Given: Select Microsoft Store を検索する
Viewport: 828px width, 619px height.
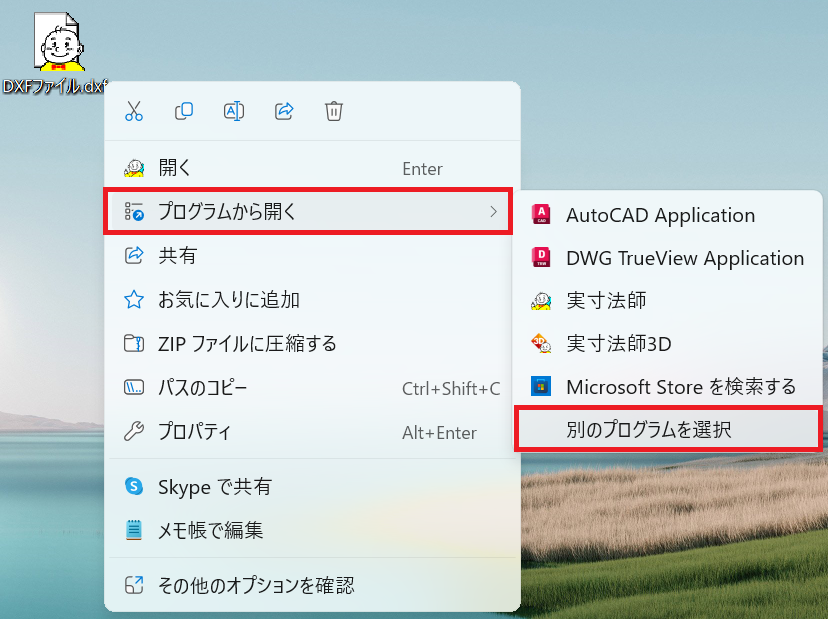Looking at the screenshot, I should 668,387.
